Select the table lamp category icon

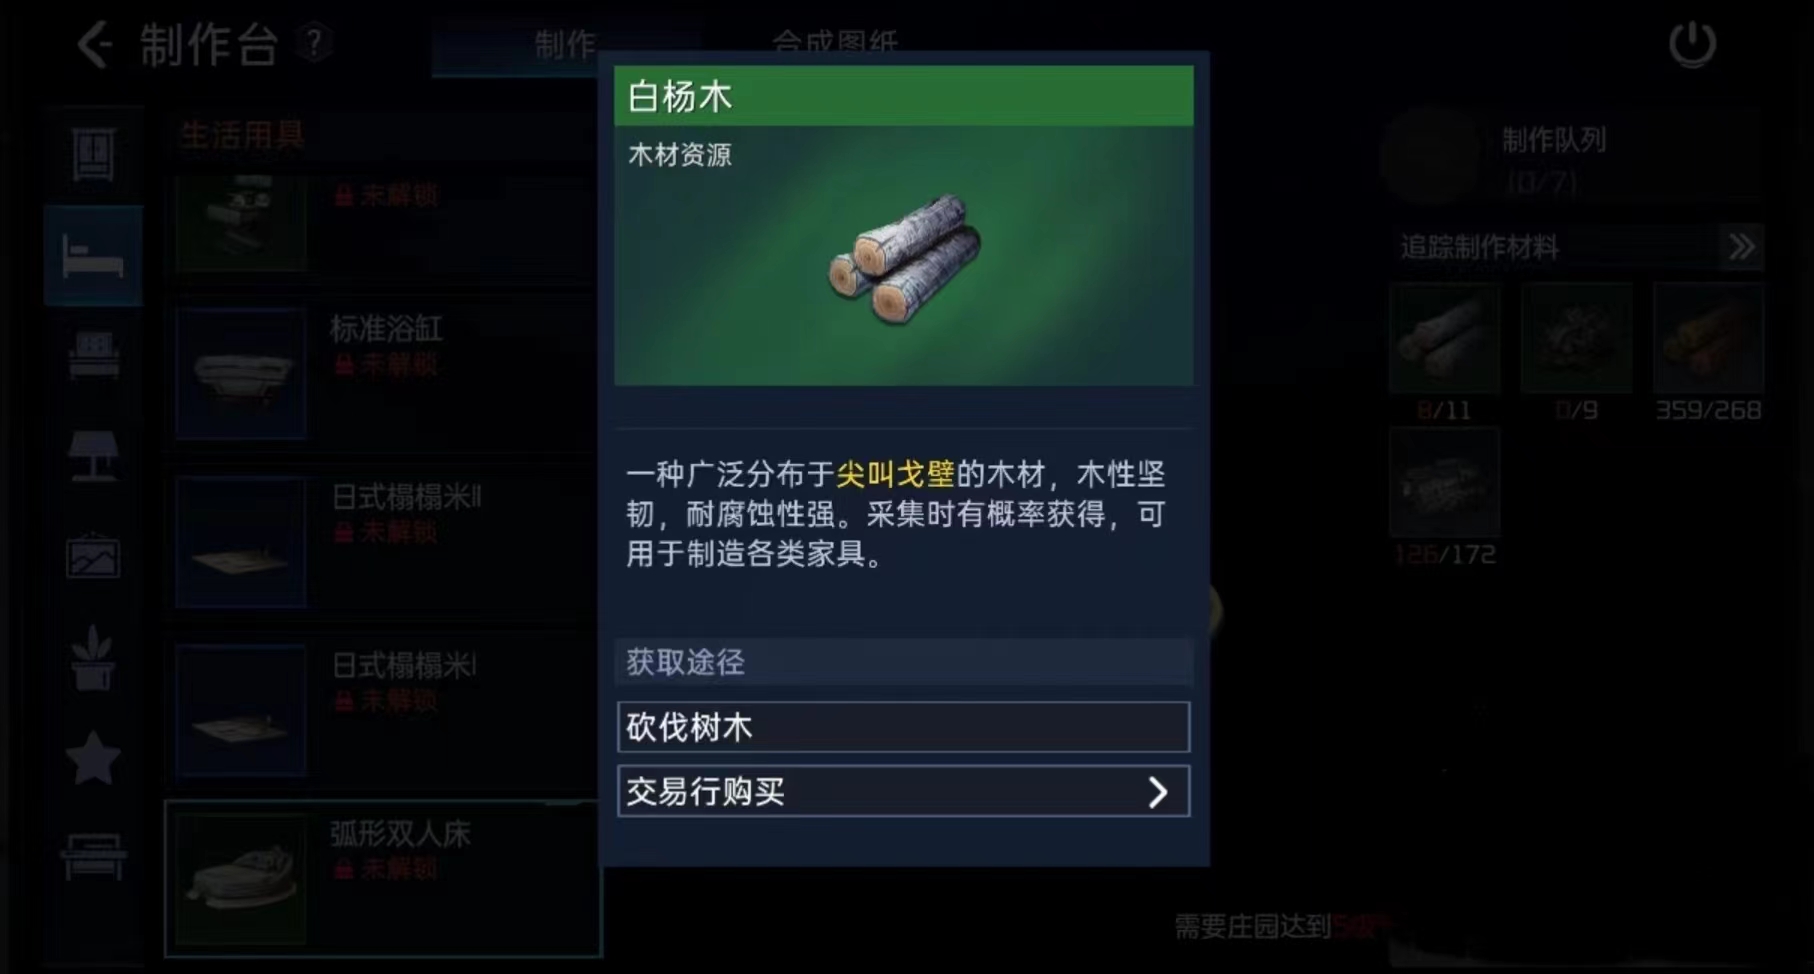coord(93,456)
